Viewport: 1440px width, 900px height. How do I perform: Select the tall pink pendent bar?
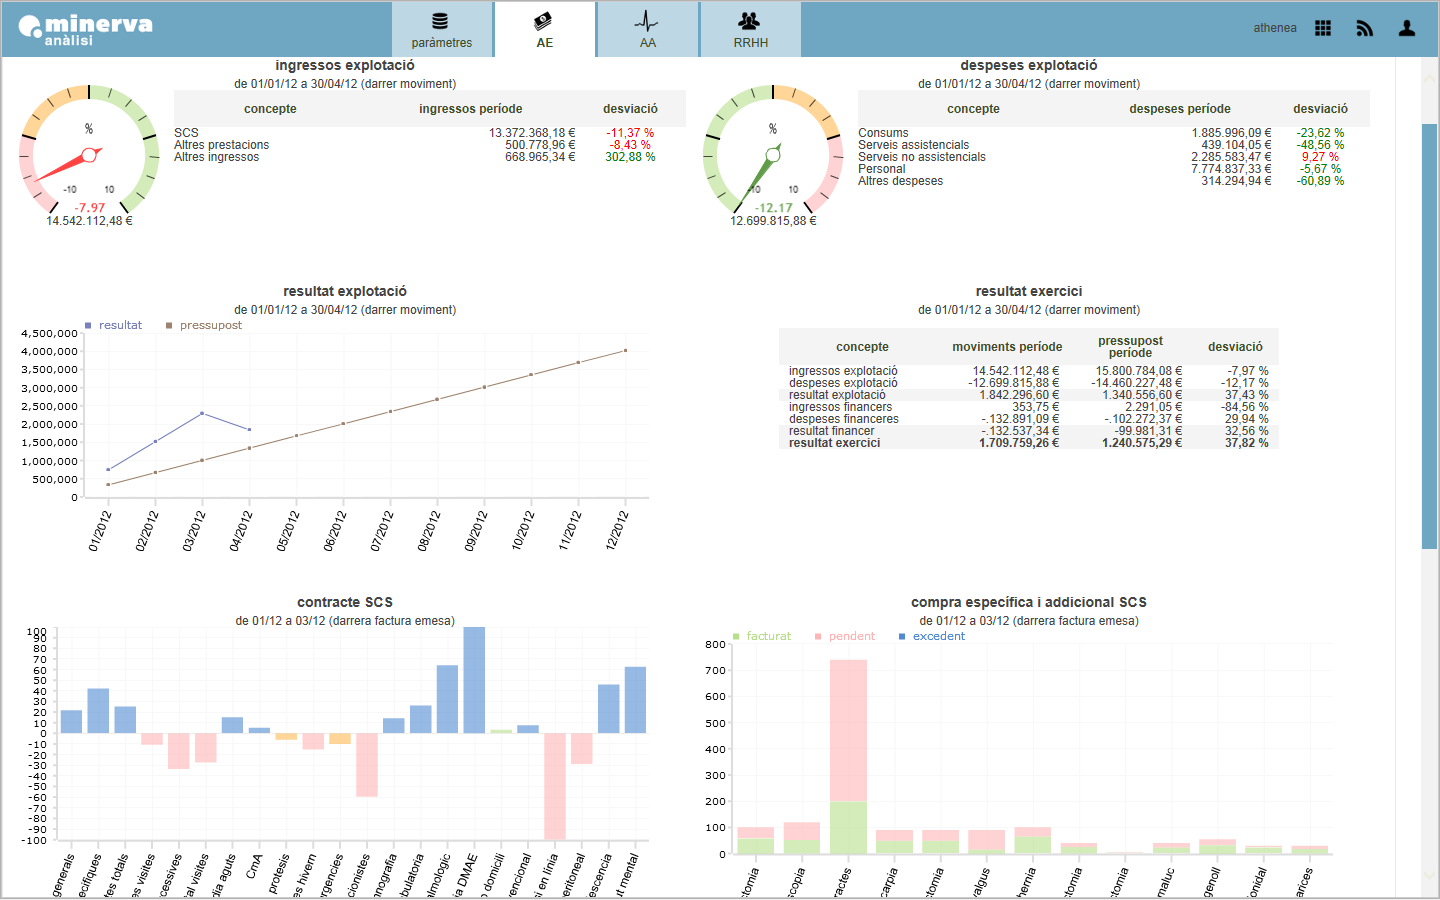(848, 731)
